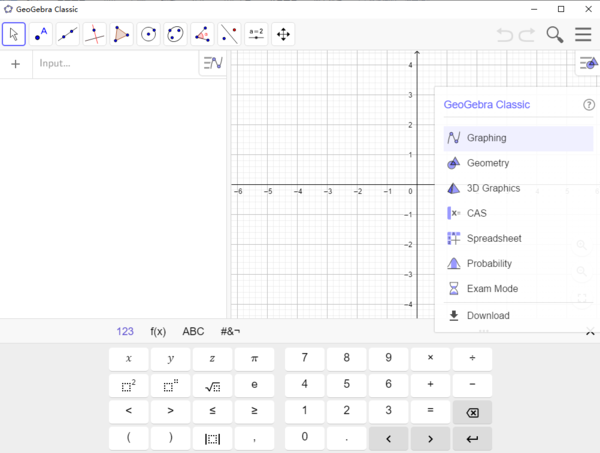Screen dimensions: 600x453
Task: Select the Slider tool
Action: (x=256, y=35)
